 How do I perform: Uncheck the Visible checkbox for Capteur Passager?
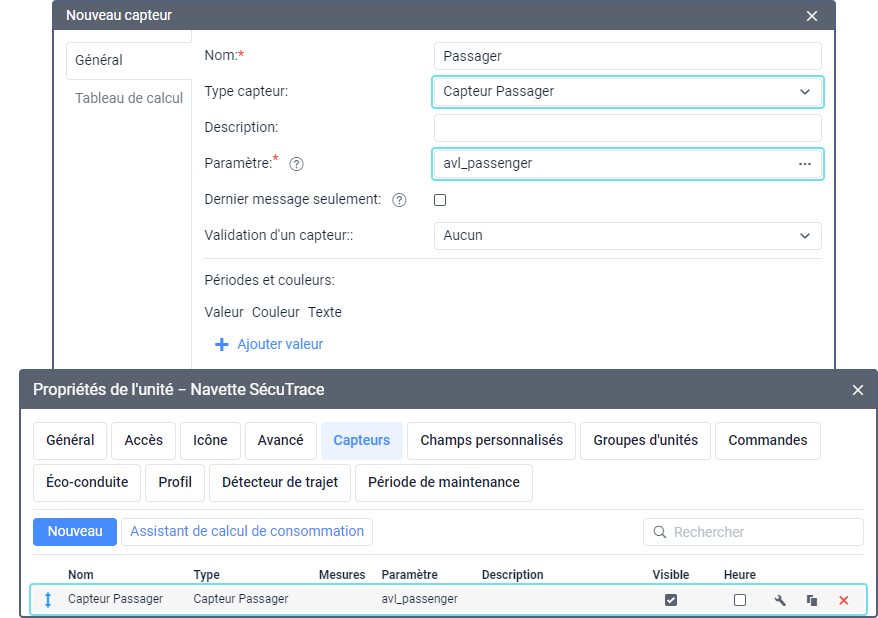pyautogui.click(x=671, y=600)
